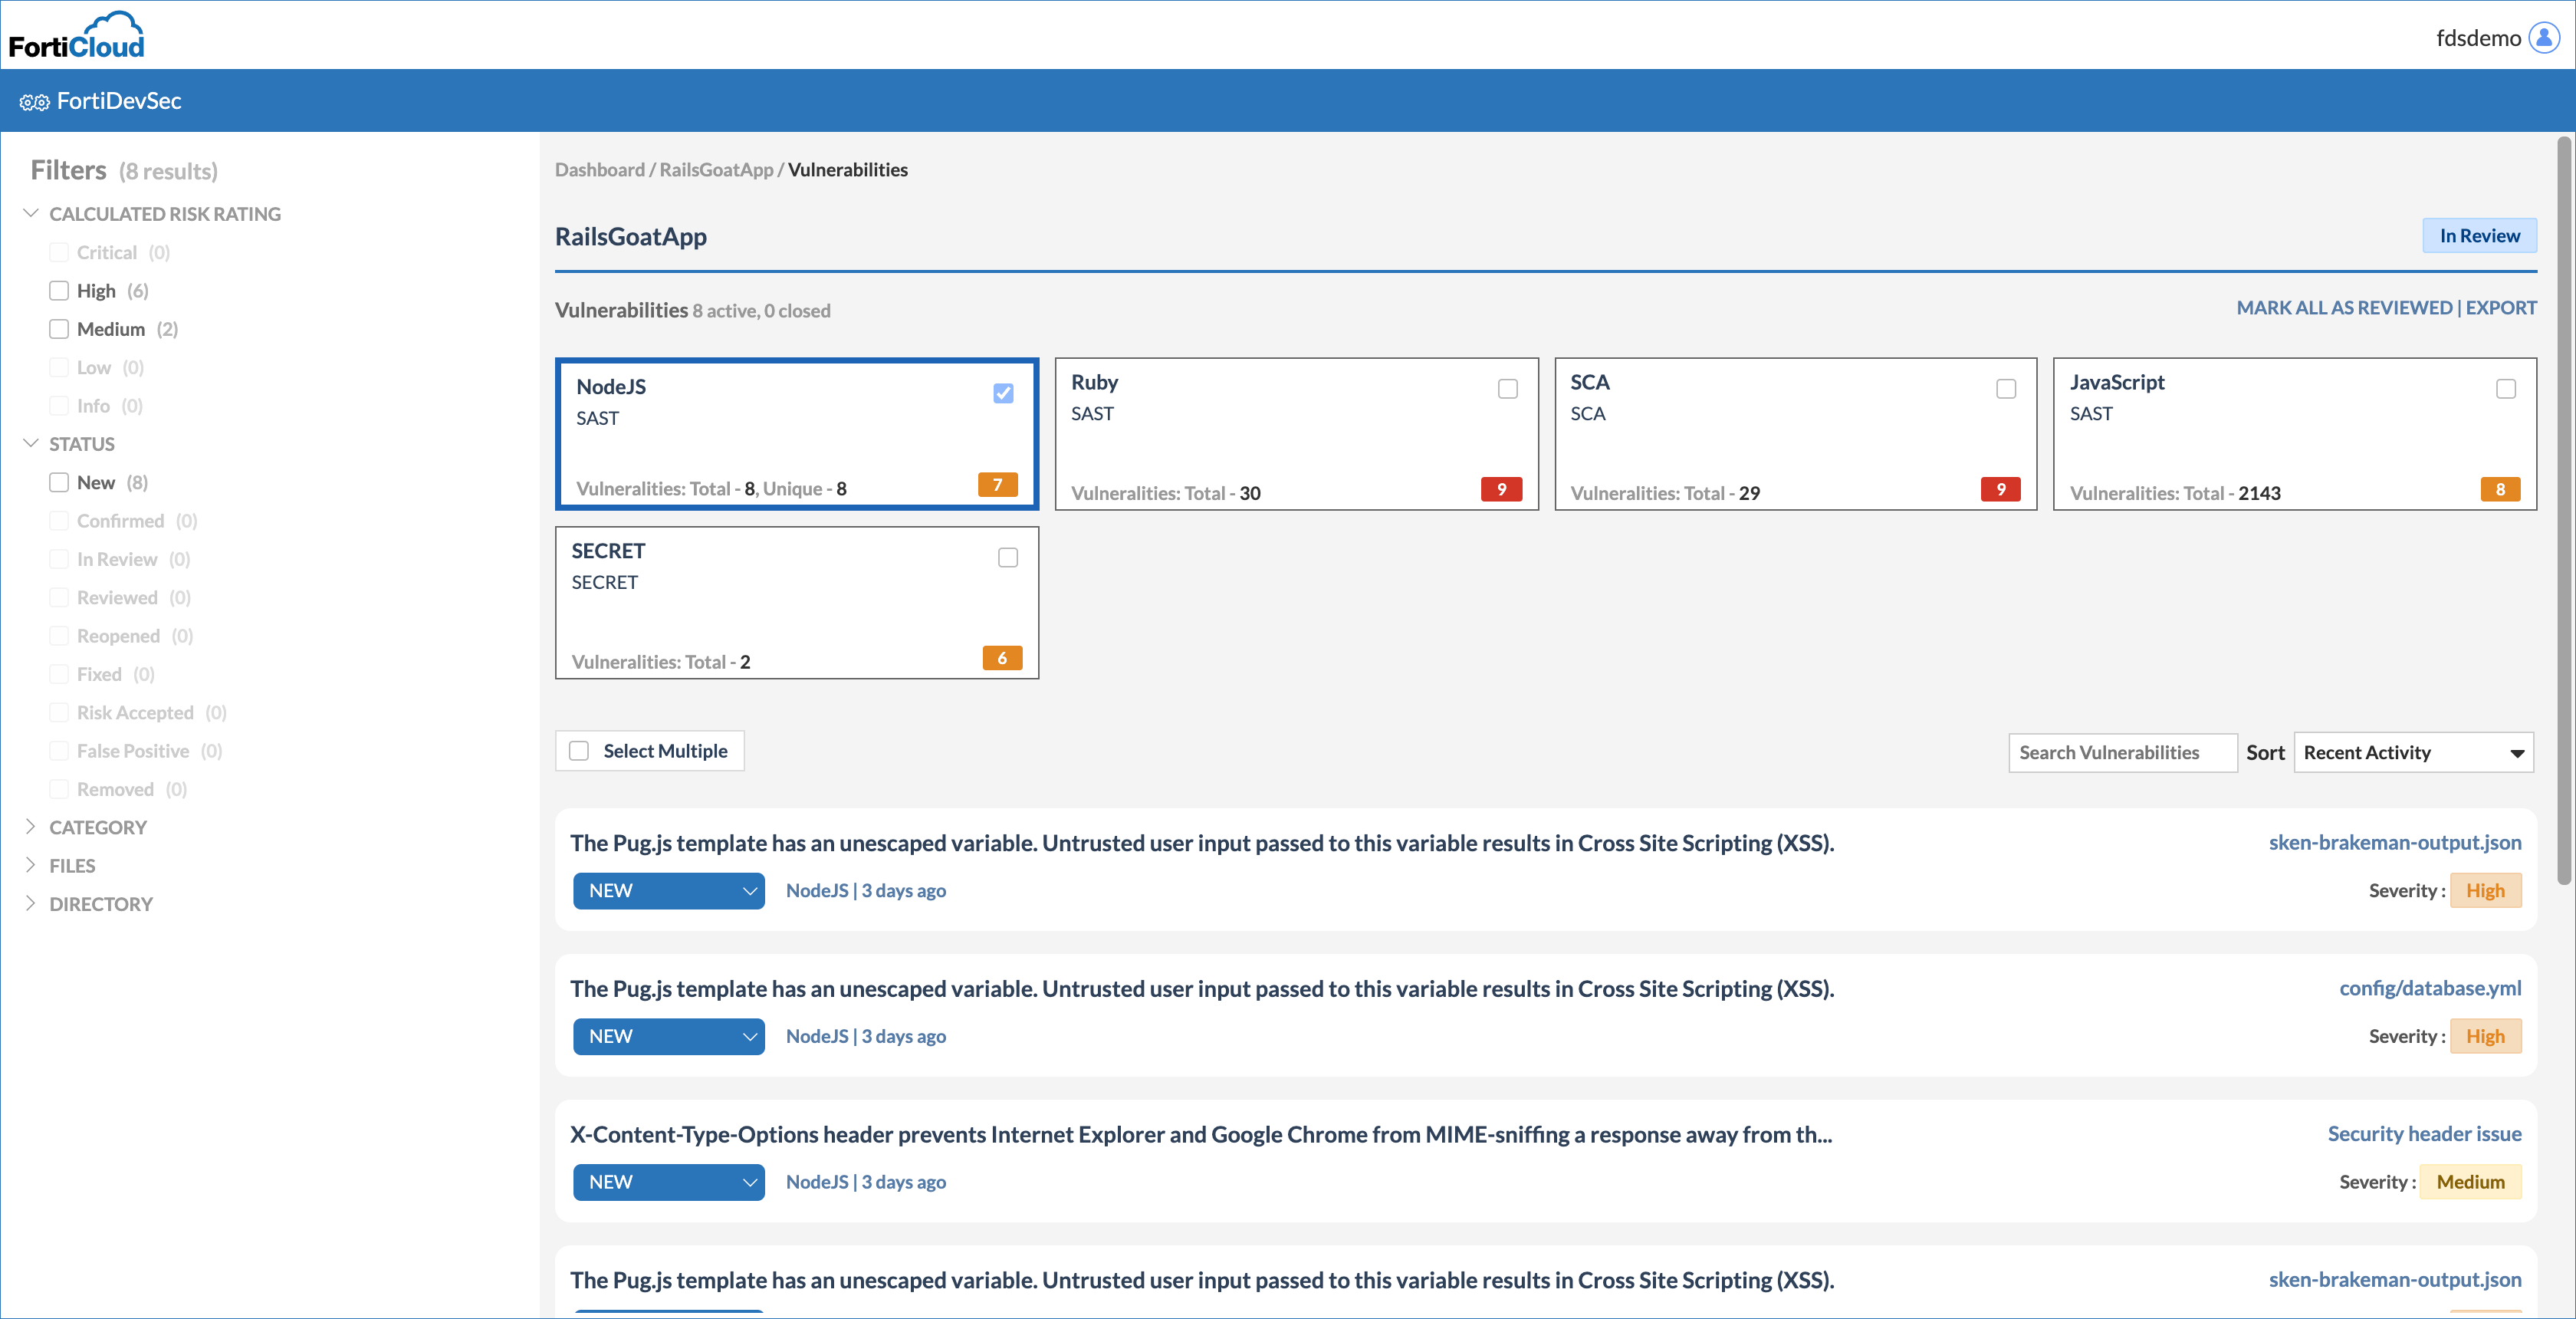Open the Dashboard breadcrumb

coord(599,169)
